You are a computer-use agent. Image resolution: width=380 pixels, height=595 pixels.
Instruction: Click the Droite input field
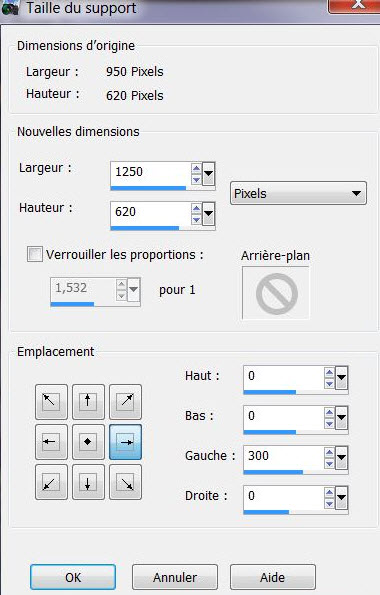pyautogui.click(x=284, y=496)
